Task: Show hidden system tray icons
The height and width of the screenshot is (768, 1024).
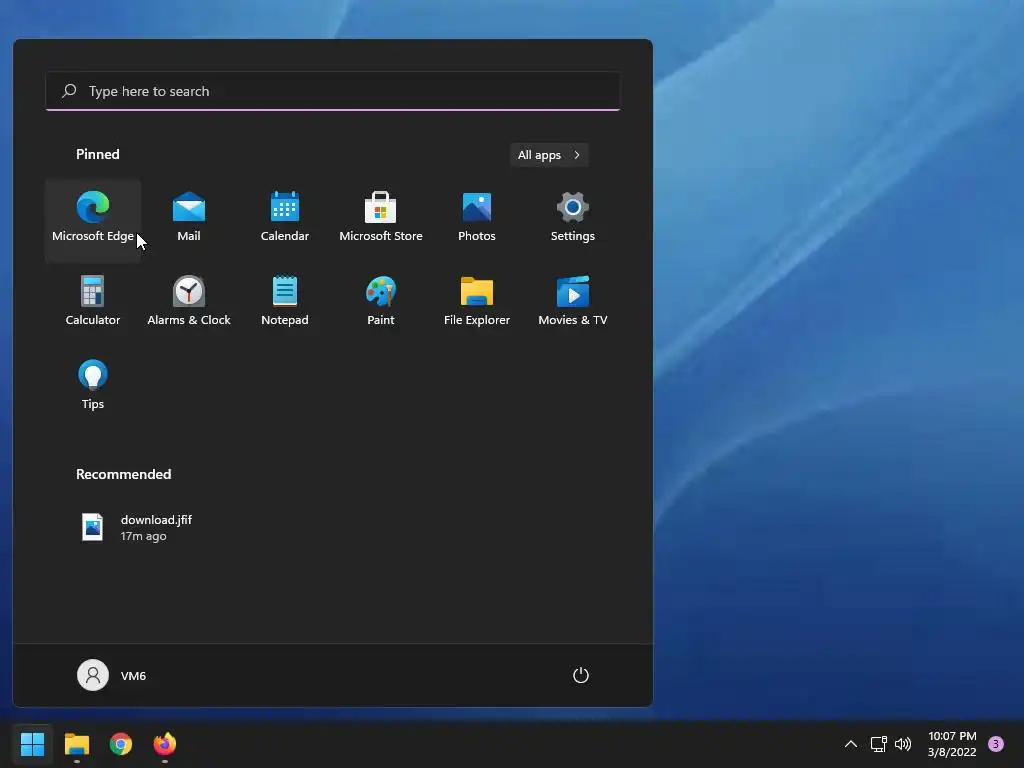Action: [850, 744]
